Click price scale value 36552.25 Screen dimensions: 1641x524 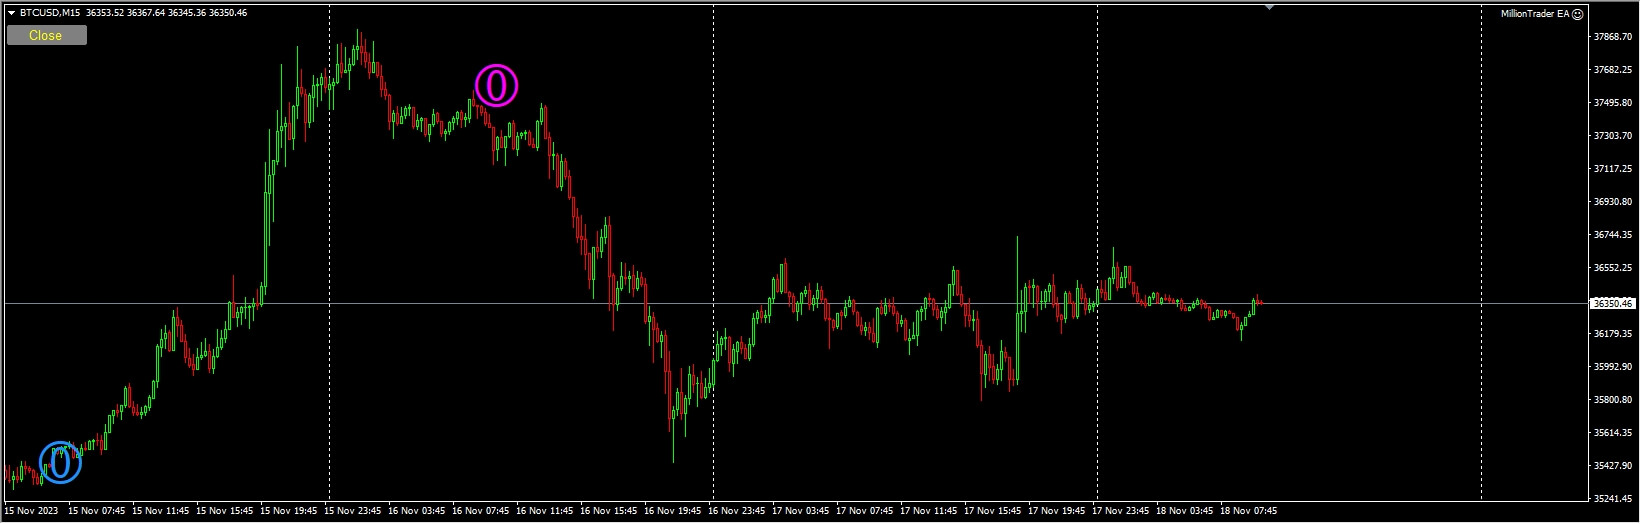click(x=1612, y=268)
